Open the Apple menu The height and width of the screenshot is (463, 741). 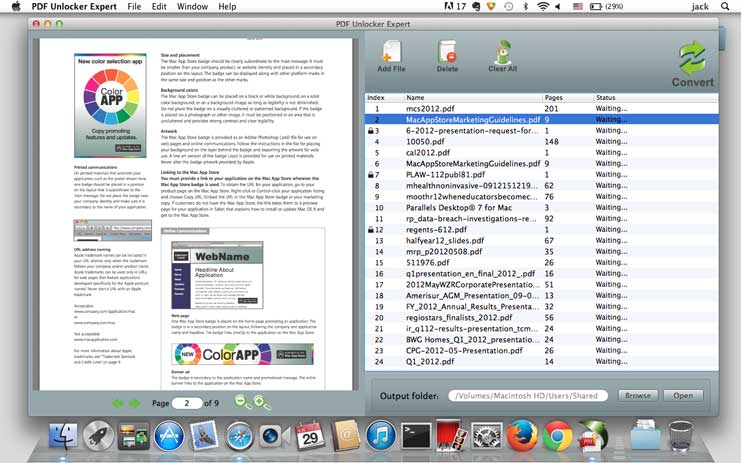[x=16, y=7]
